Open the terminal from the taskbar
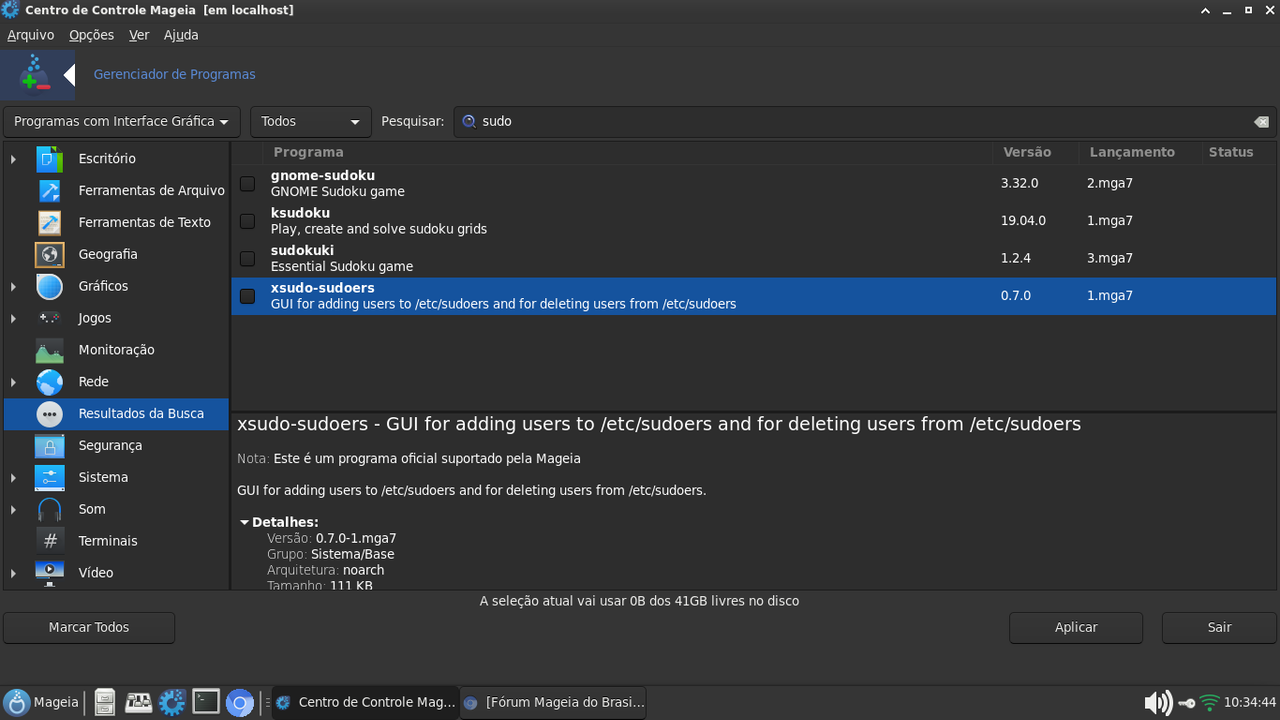This screenshot has width=1280, height=720. [206, 702]
